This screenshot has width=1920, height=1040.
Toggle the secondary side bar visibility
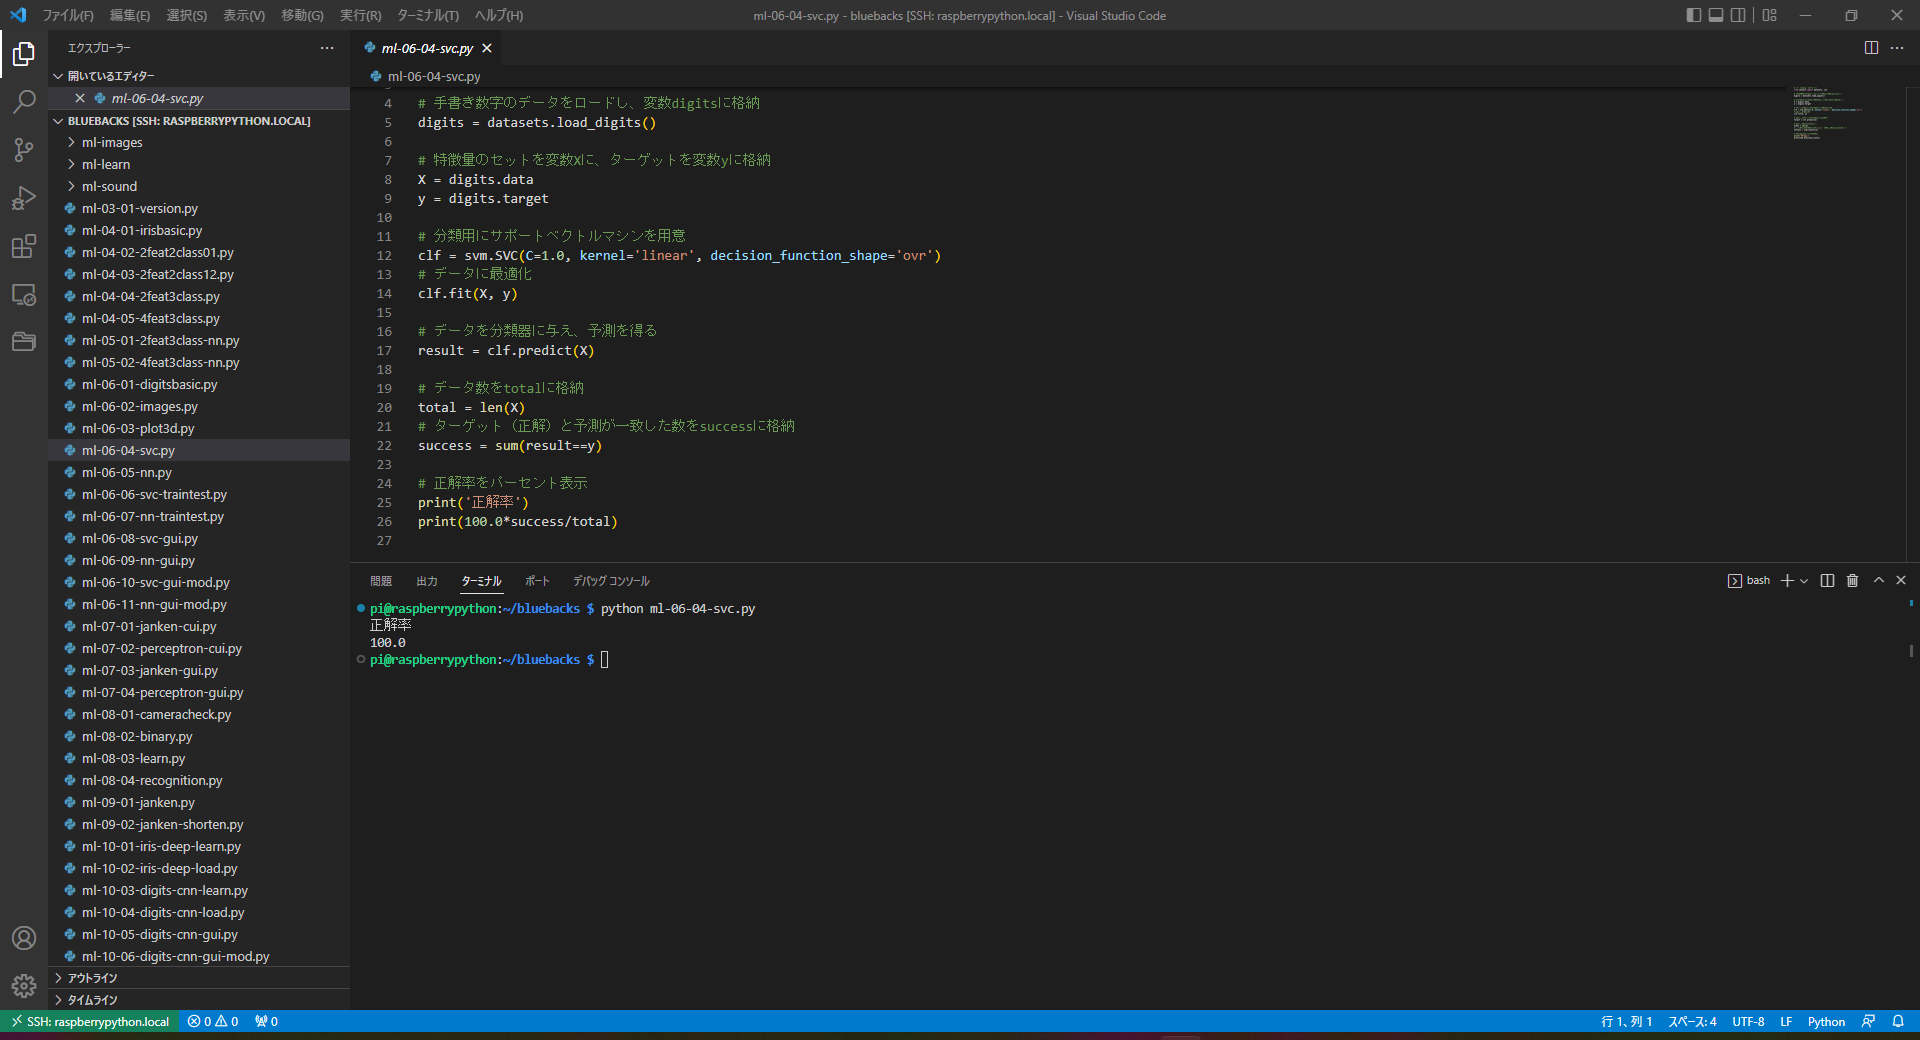pyautogui.click(x=1738, y=15)
